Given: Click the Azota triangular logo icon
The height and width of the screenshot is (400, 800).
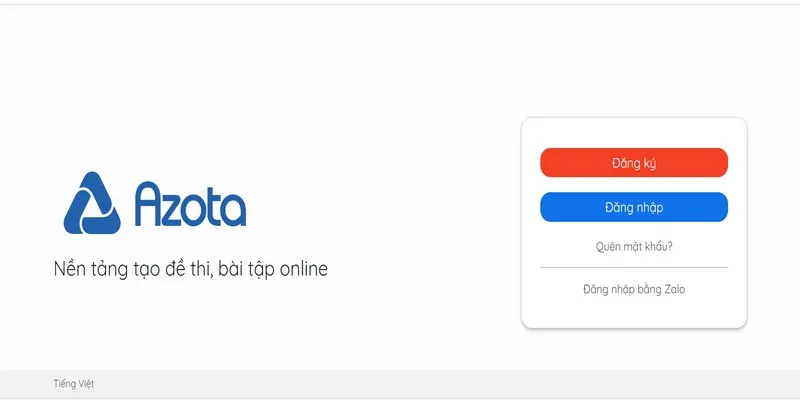Looking at the screenshot, I should (x=92, y=203).
